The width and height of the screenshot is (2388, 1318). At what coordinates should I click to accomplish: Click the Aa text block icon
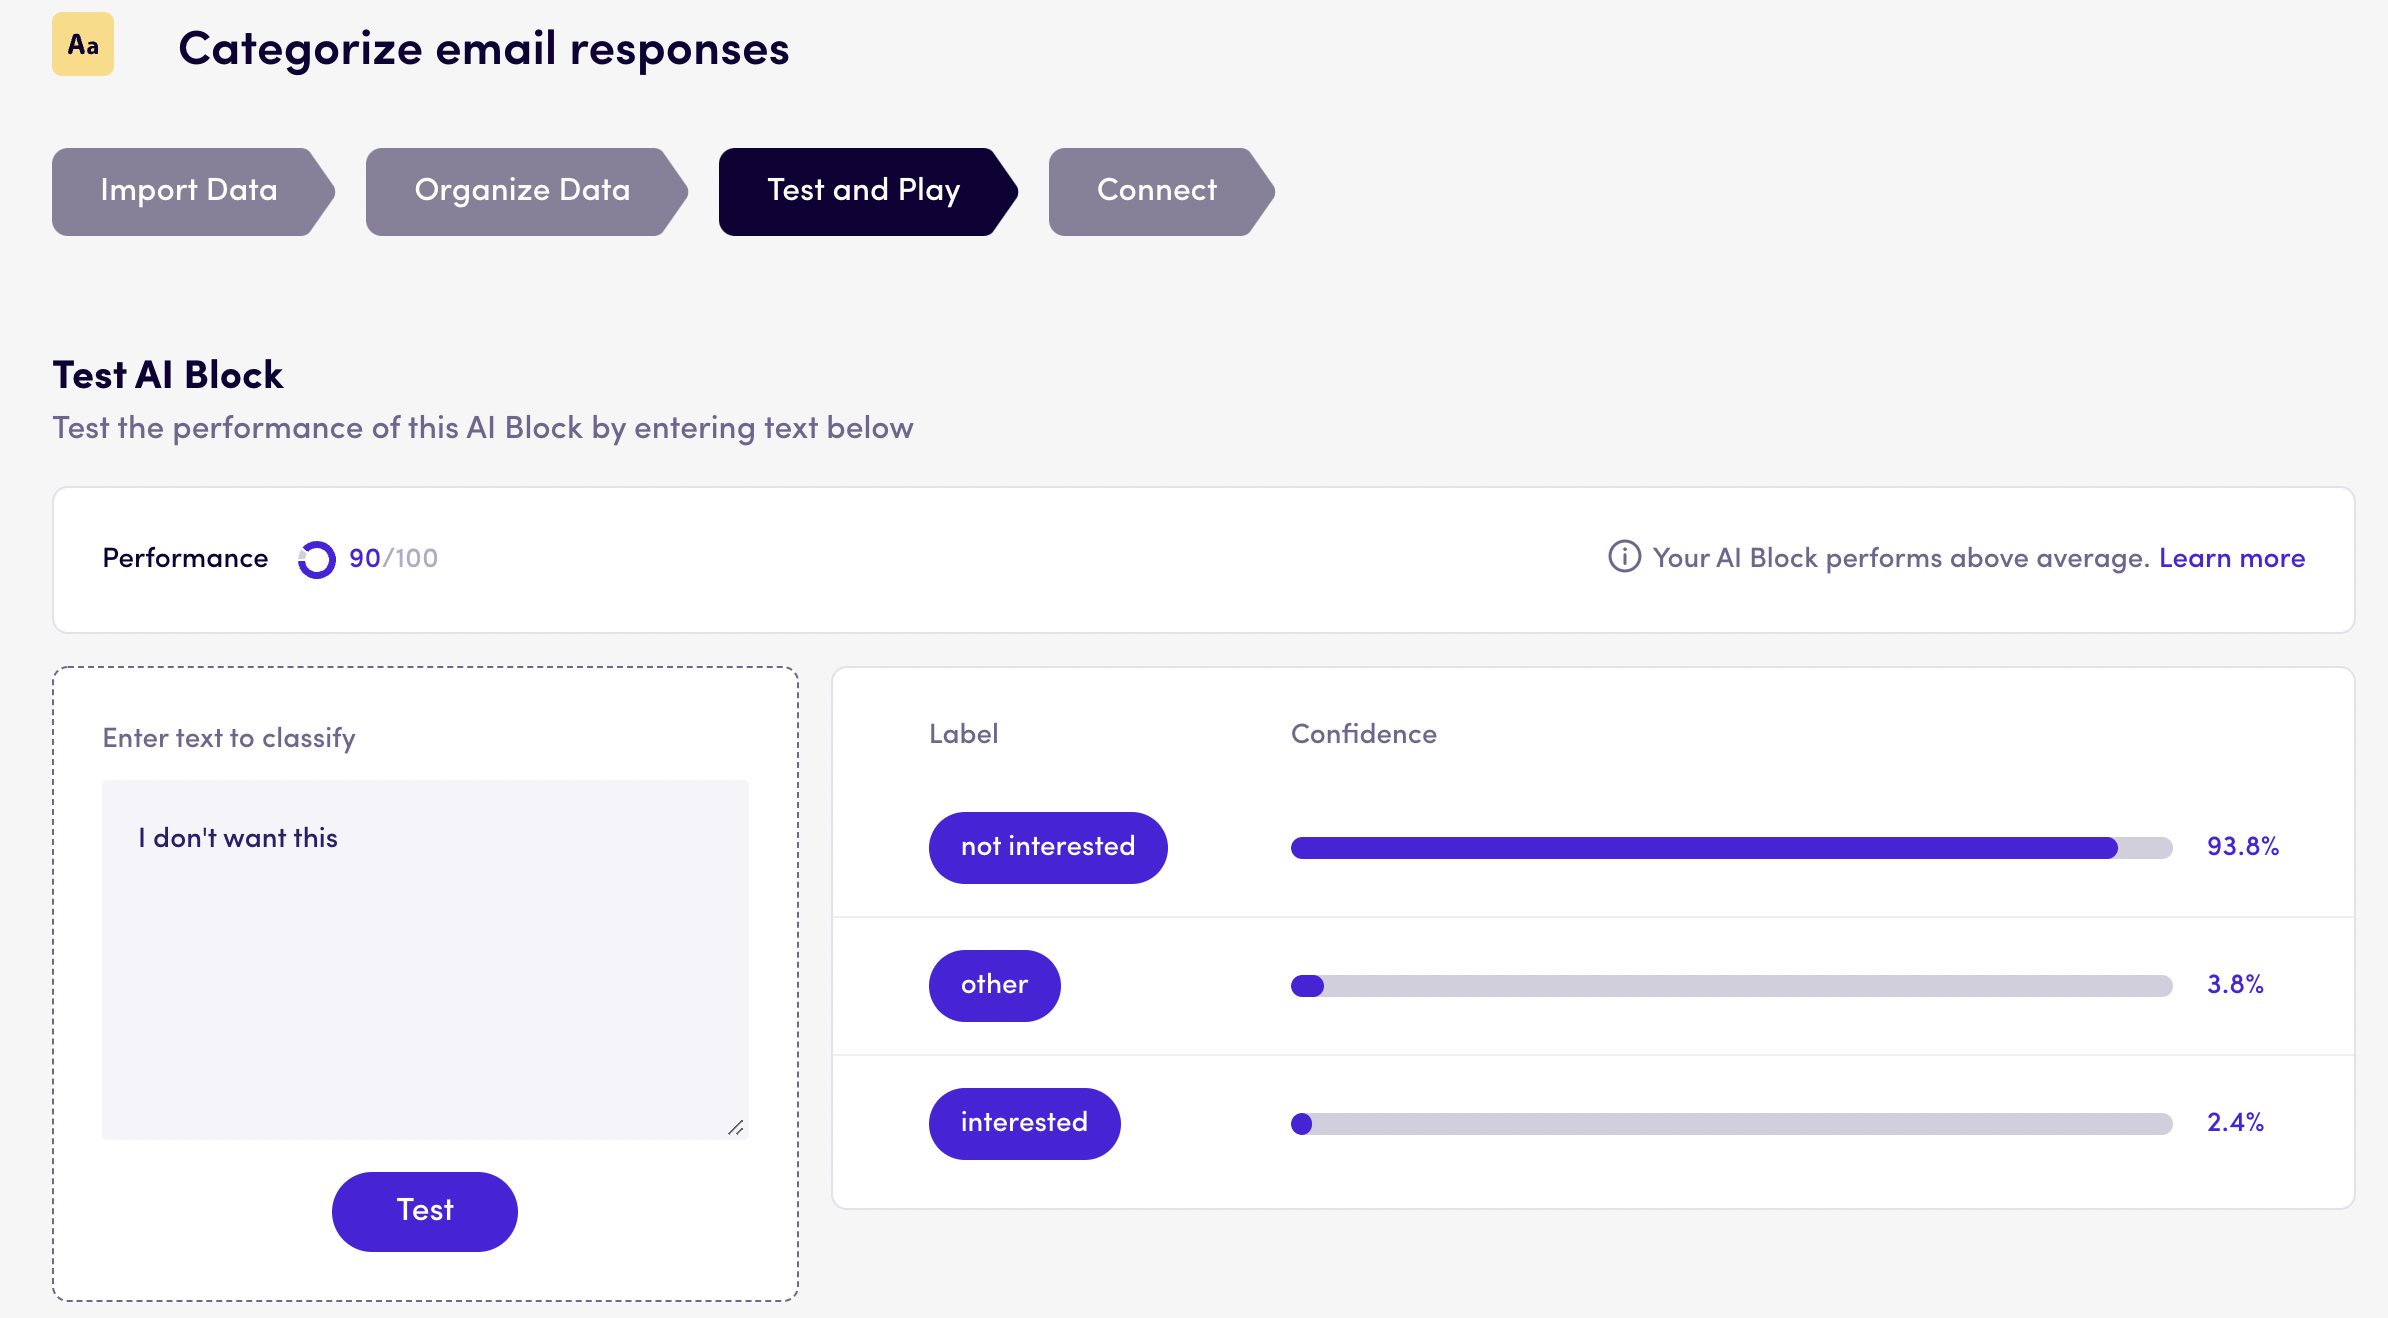tap(82, 44)
